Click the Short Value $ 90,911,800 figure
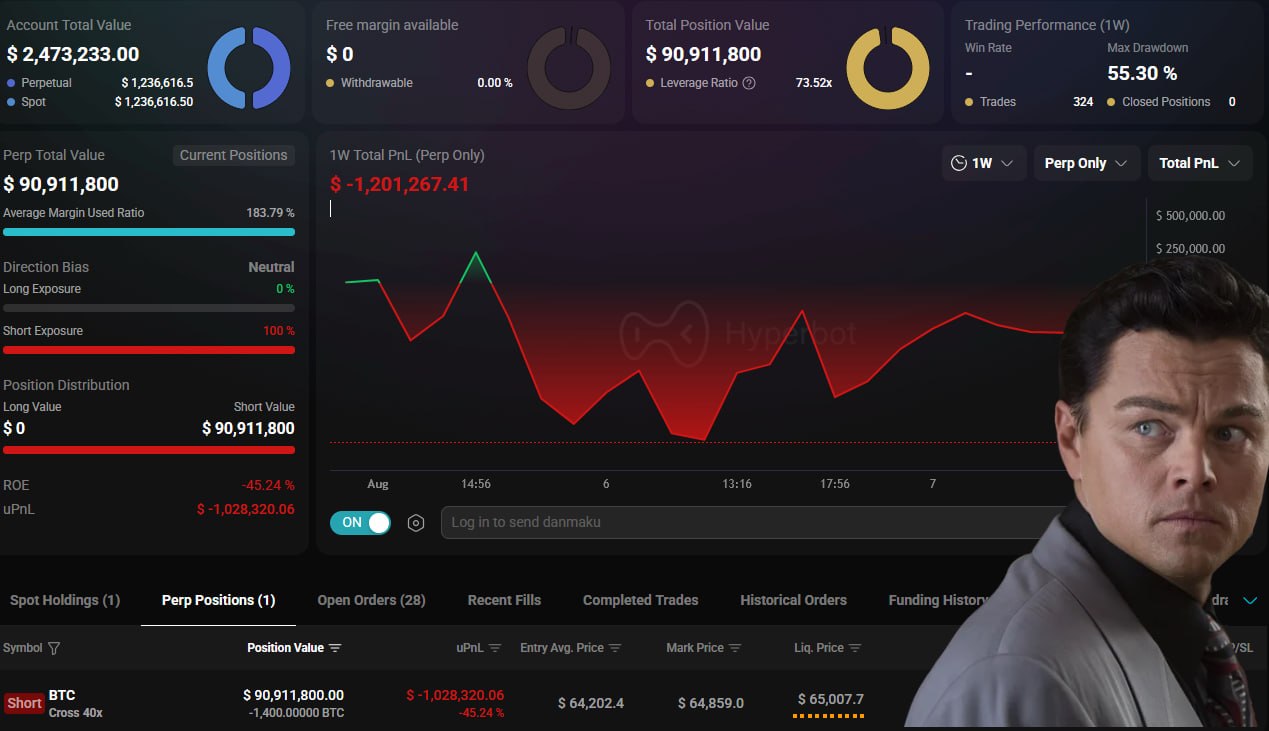Screen dimensions: 1269x731 tap(248, 428)
